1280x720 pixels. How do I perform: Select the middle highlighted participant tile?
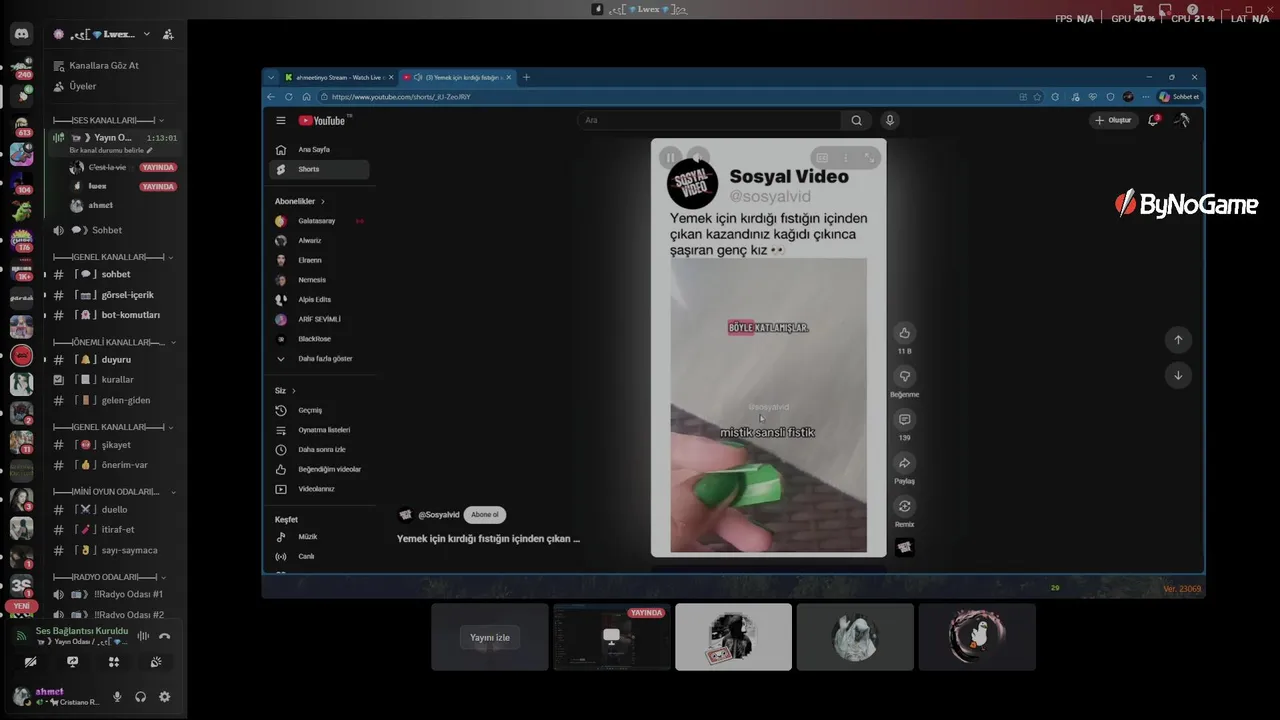click(733, 637)
